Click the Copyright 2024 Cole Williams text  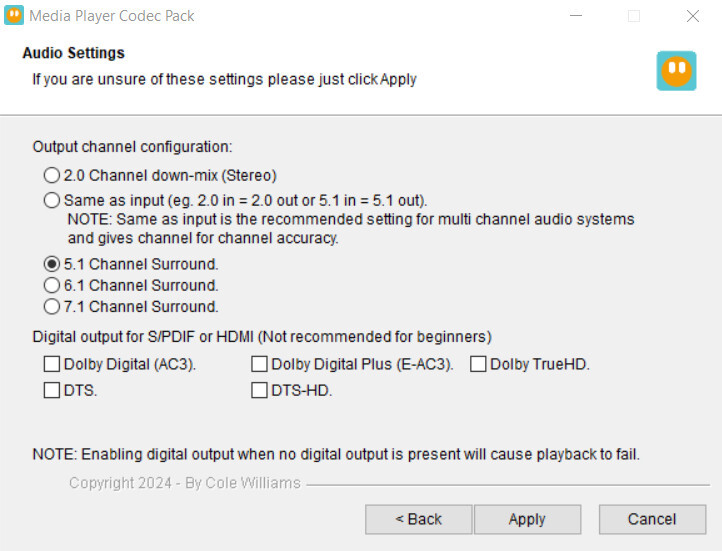(x=185, y=483)
